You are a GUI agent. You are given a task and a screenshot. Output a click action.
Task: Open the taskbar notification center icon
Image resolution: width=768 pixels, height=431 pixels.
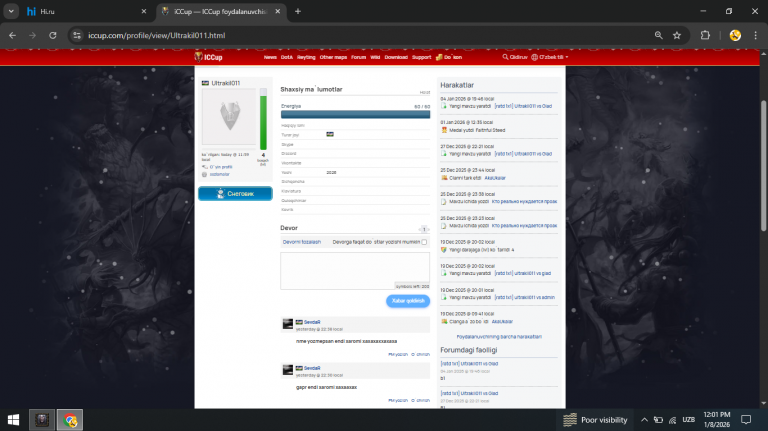pyautogui.click(x=745, y=420)
